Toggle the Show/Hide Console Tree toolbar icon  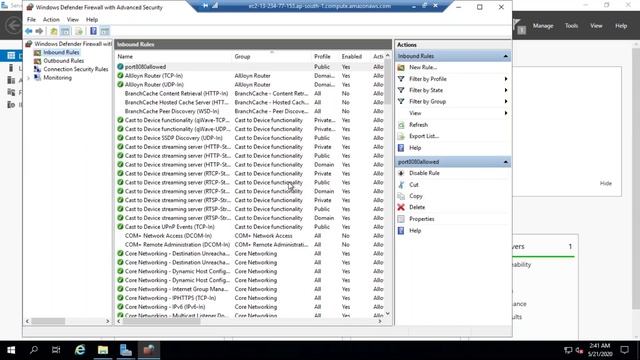click(65, 31)
